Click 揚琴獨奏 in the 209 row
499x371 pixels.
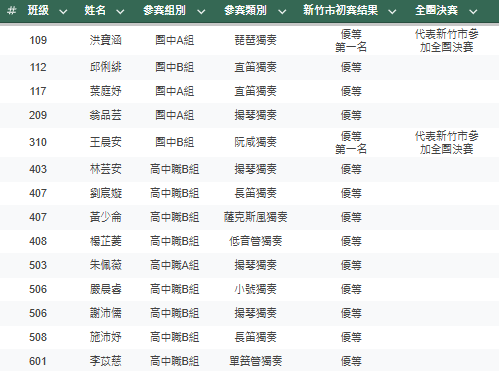point(256,115)
